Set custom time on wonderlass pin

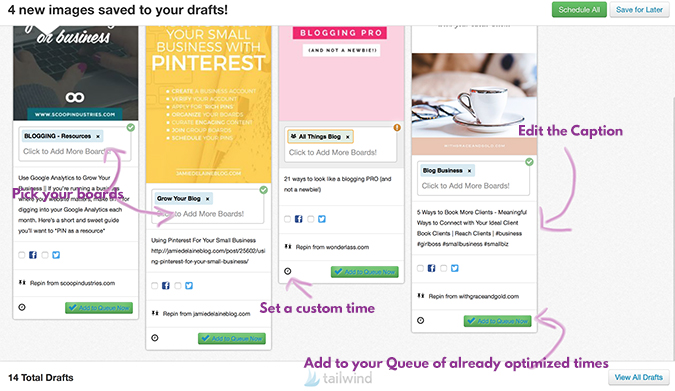[288, 271]
